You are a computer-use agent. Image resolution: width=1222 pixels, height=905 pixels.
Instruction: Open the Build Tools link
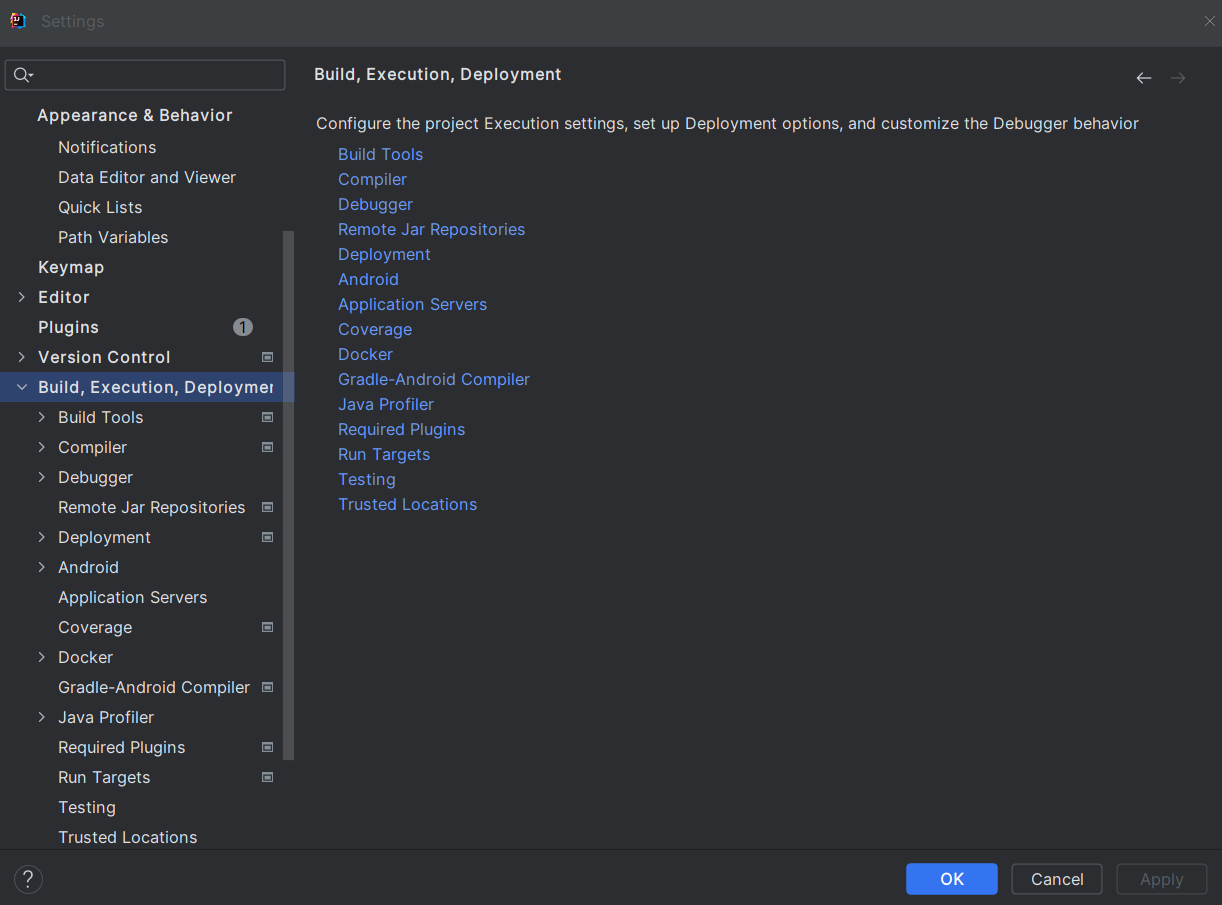pyautogui.click(x=380, y=154)
